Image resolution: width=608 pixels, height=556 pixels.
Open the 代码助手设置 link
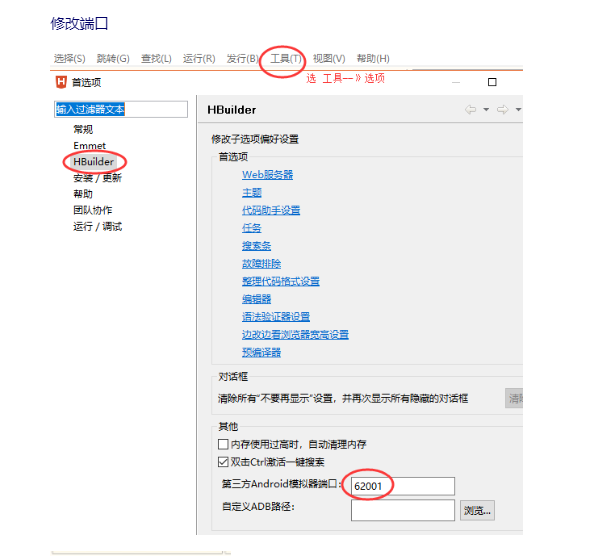[271, 211]
